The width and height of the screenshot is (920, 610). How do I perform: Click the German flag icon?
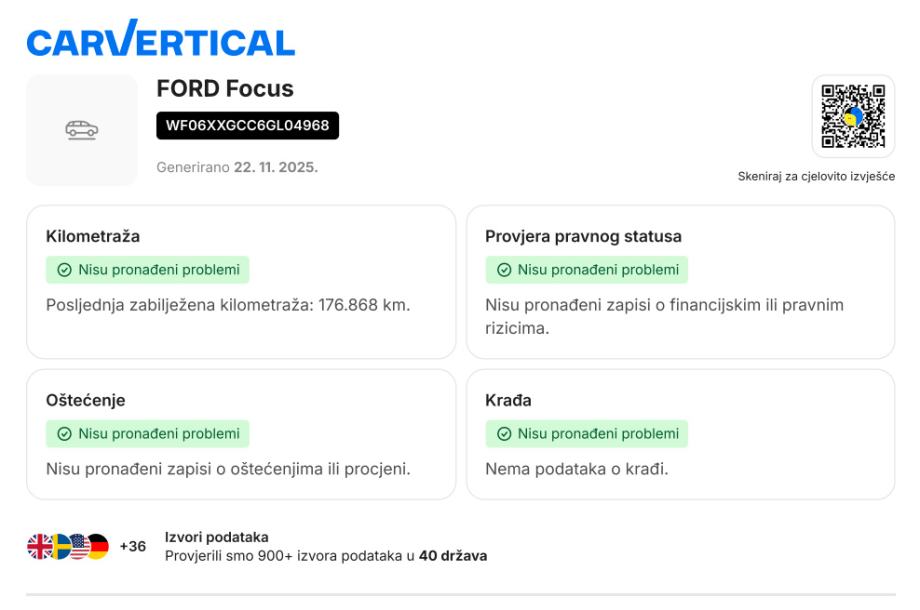click(97, 547)
